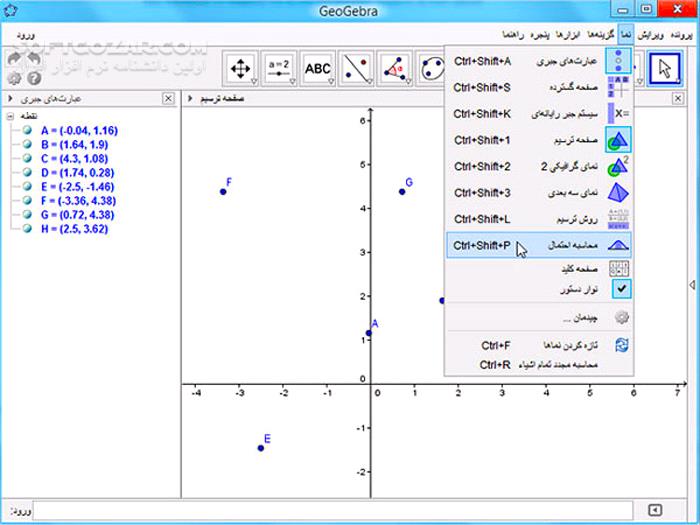700x525 pixels.
Task: Click point F in the graphics view
Action: coord(223,192)
